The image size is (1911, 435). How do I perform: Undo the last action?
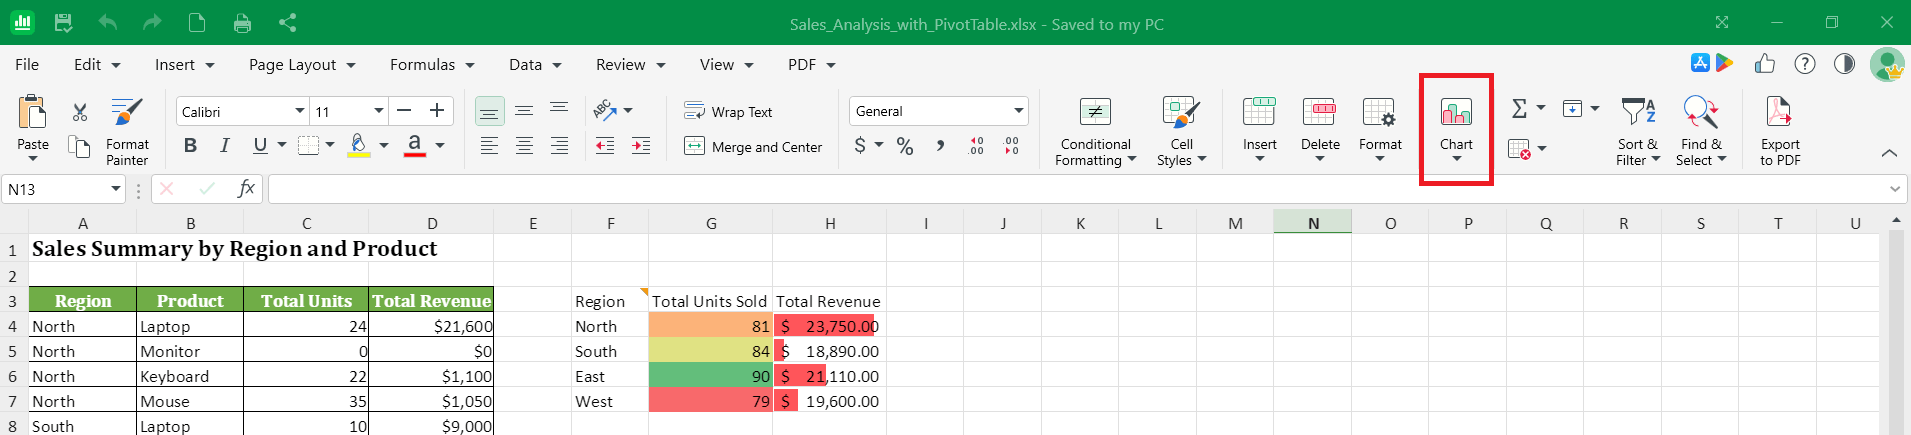[108, 22]
